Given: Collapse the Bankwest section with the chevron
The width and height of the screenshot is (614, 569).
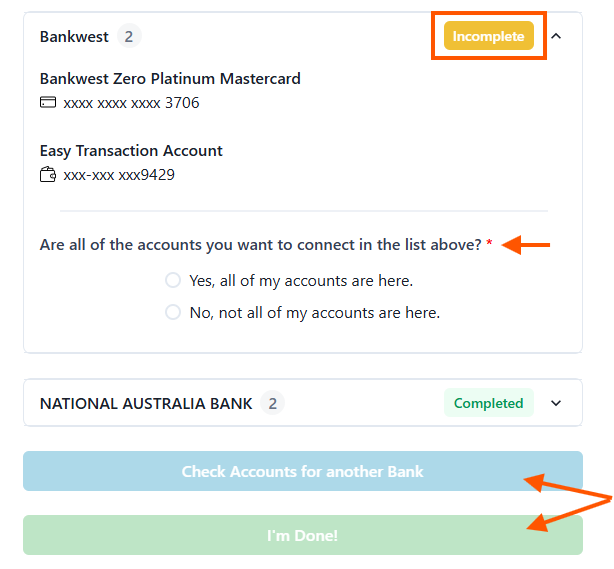Looking at the screenshot, I should click(557, 37).
